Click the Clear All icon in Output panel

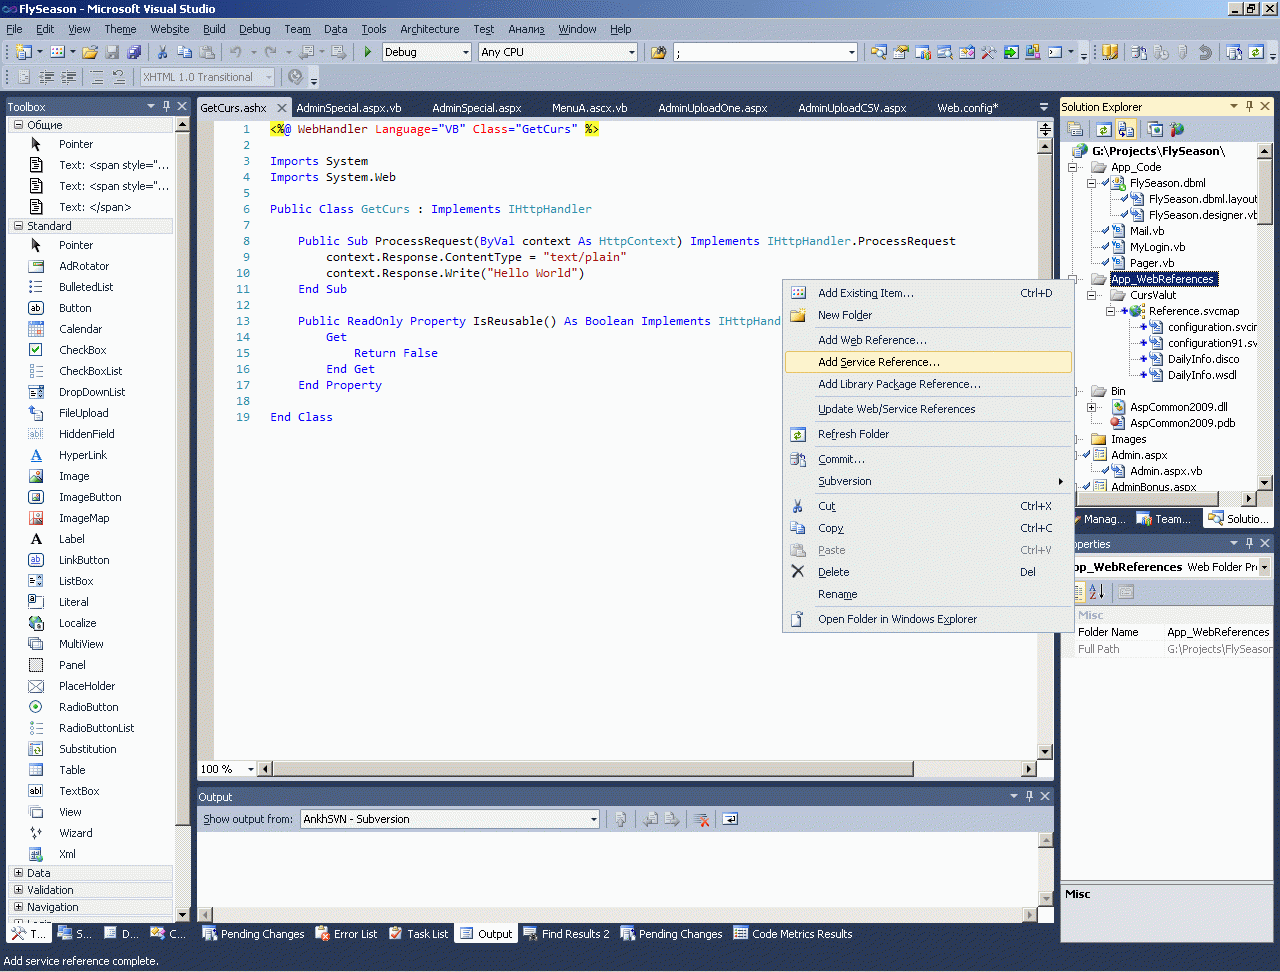click(702, 819)
